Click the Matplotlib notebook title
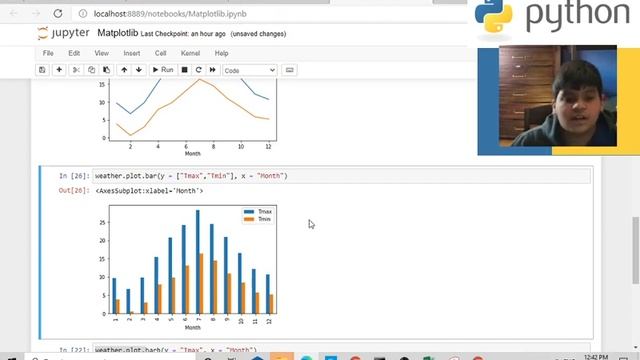 click(118, 33)
